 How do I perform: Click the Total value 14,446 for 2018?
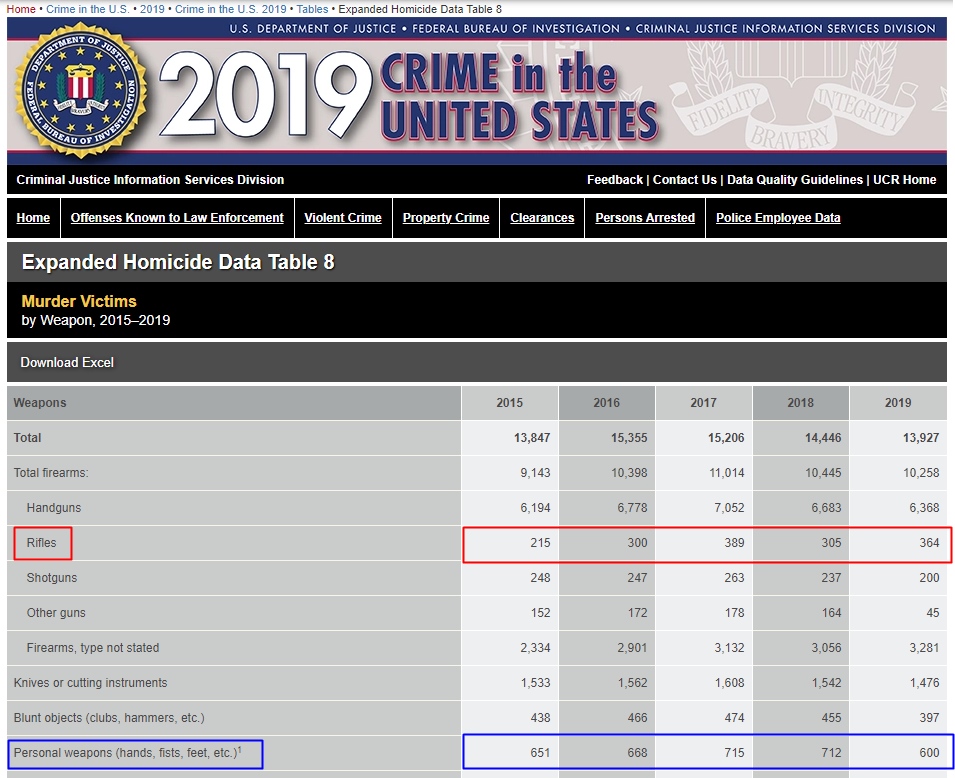click(823, 437)
